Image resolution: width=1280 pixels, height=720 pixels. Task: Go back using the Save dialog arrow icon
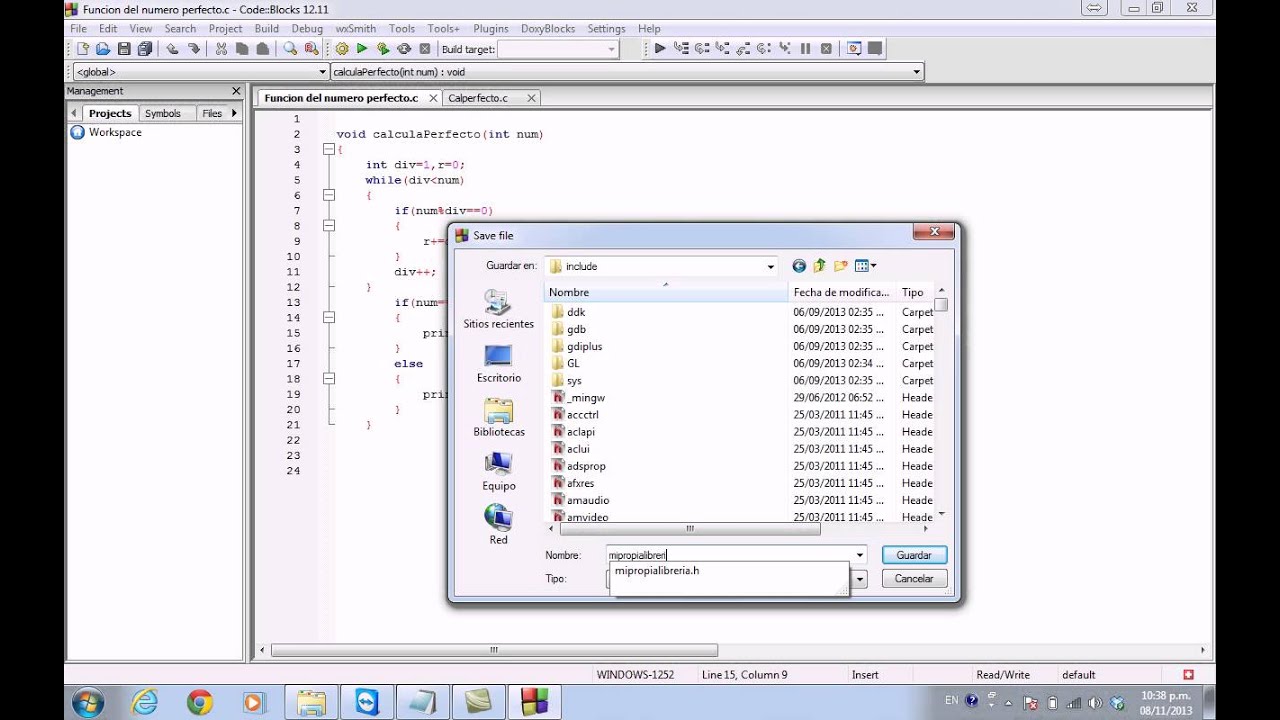(x=799, y=266)
